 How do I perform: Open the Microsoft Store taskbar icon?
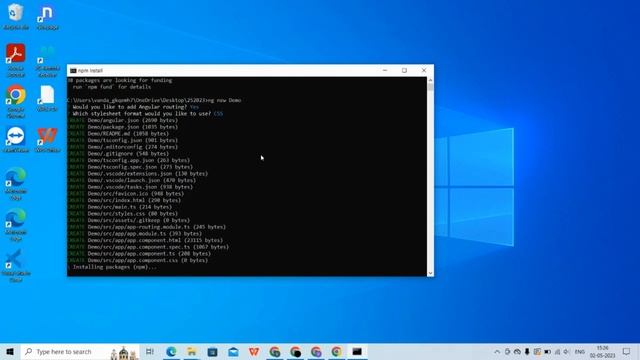pyautogui.click(x=212, y=351)
